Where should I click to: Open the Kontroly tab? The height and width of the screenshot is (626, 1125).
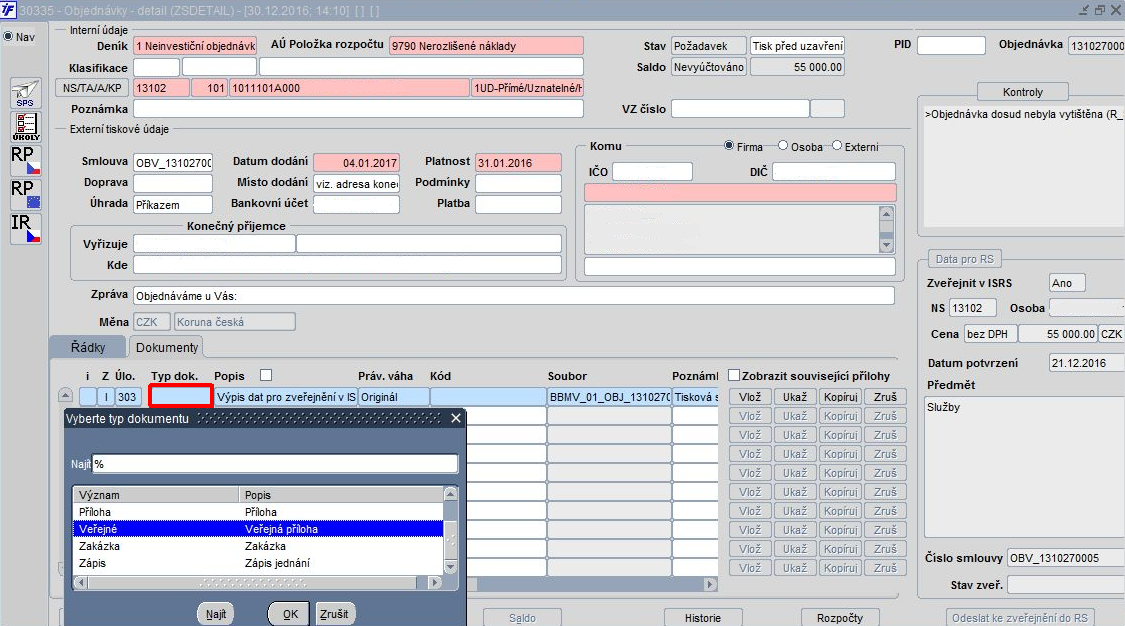(1022, 92)
